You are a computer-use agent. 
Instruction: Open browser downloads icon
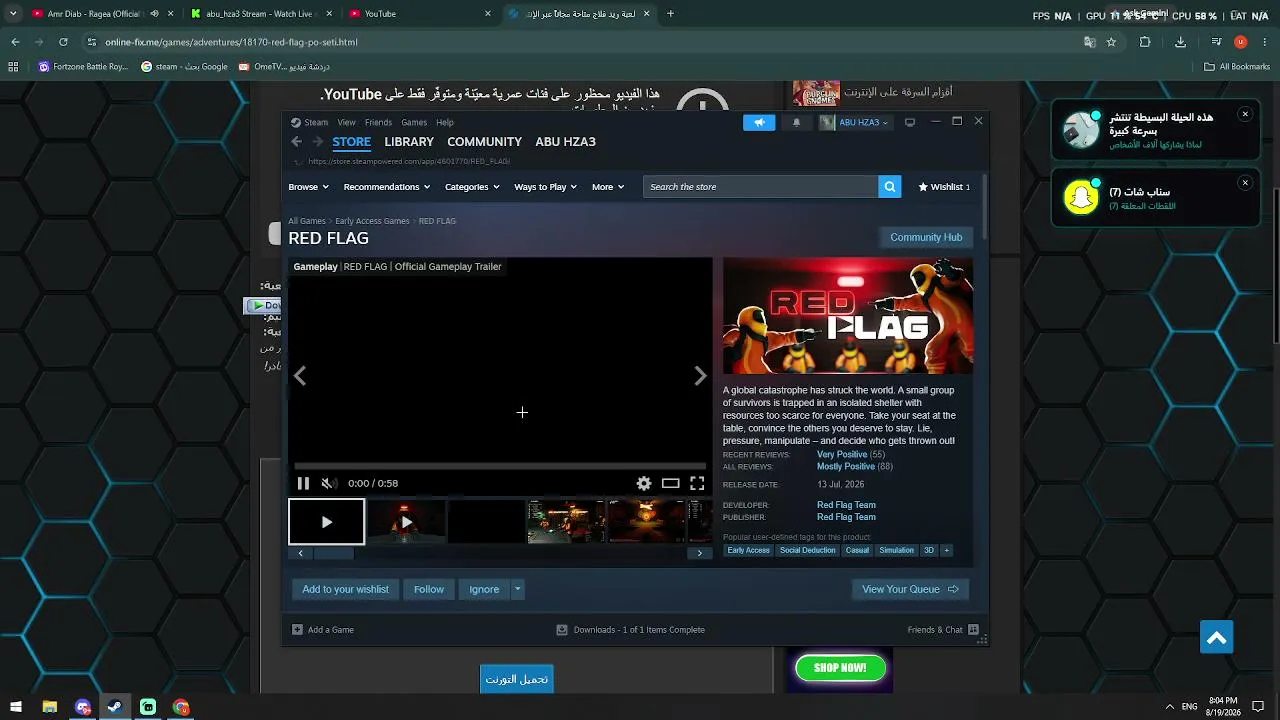pos(1180,42)
